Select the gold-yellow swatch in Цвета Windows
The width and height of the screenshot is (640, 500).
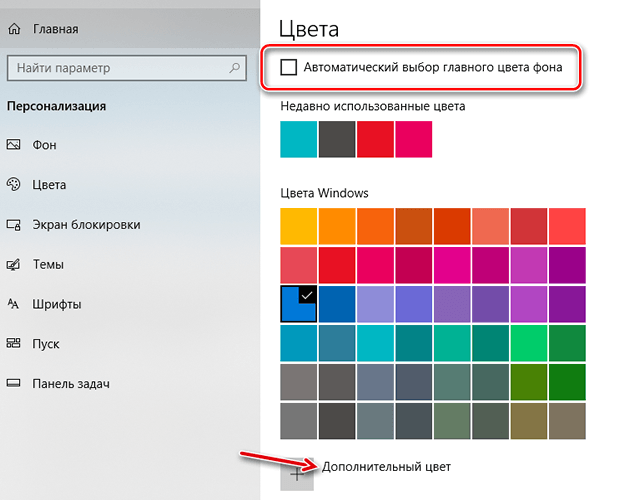[x=298, y=227]
